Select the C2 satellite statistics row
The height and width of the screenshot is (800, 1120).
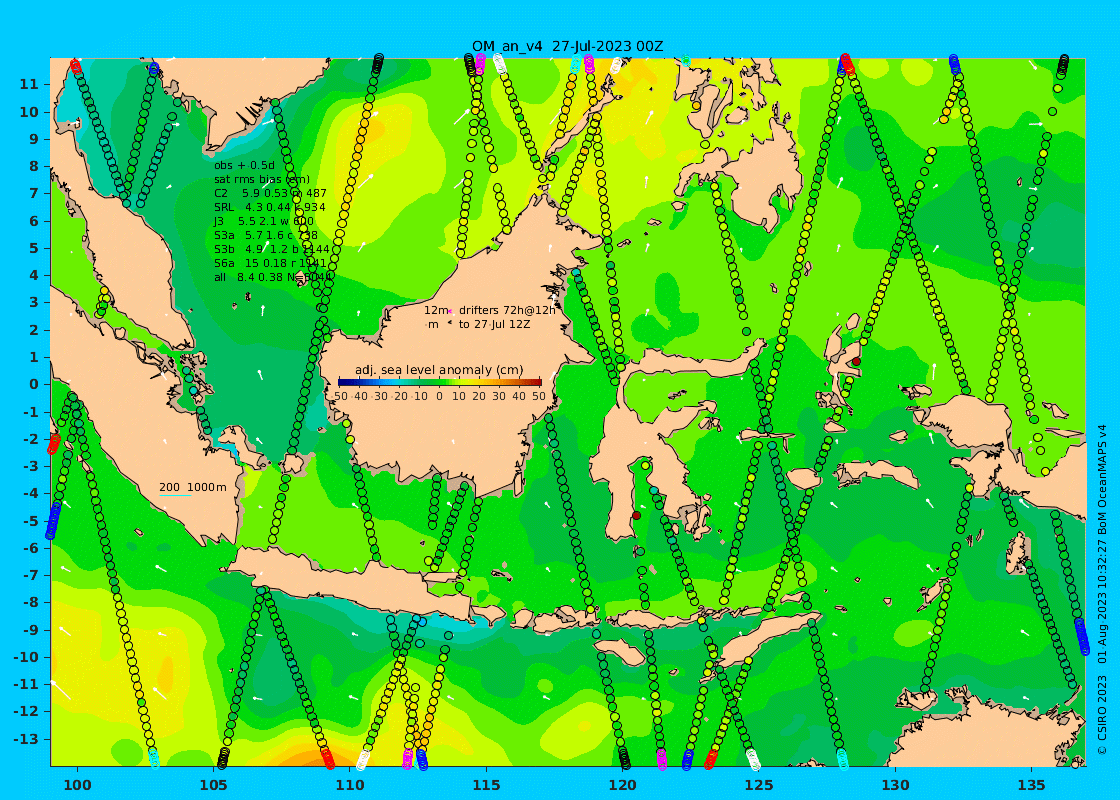(270, 193)
